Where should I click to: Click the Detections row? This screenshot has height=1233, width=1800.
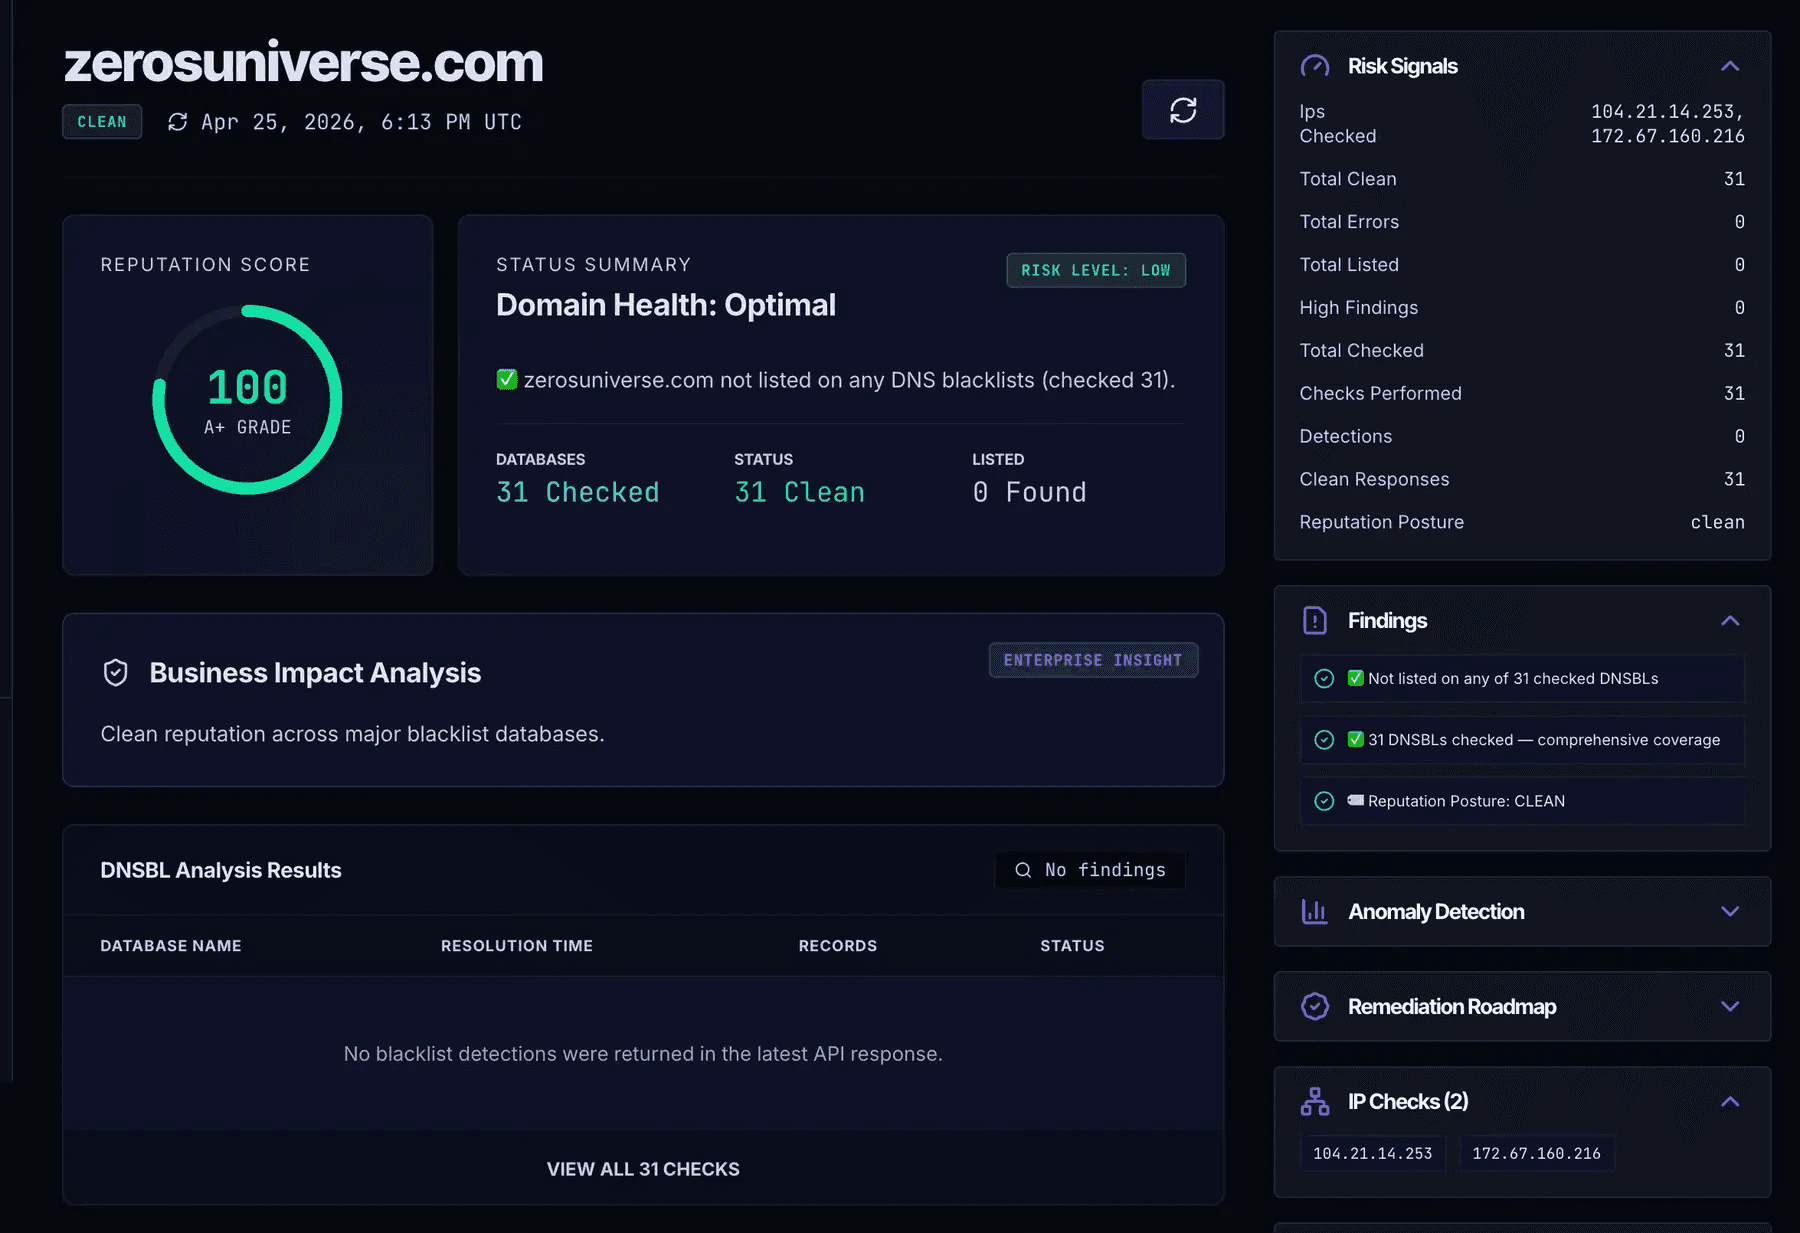click(x=1522, y=437)
